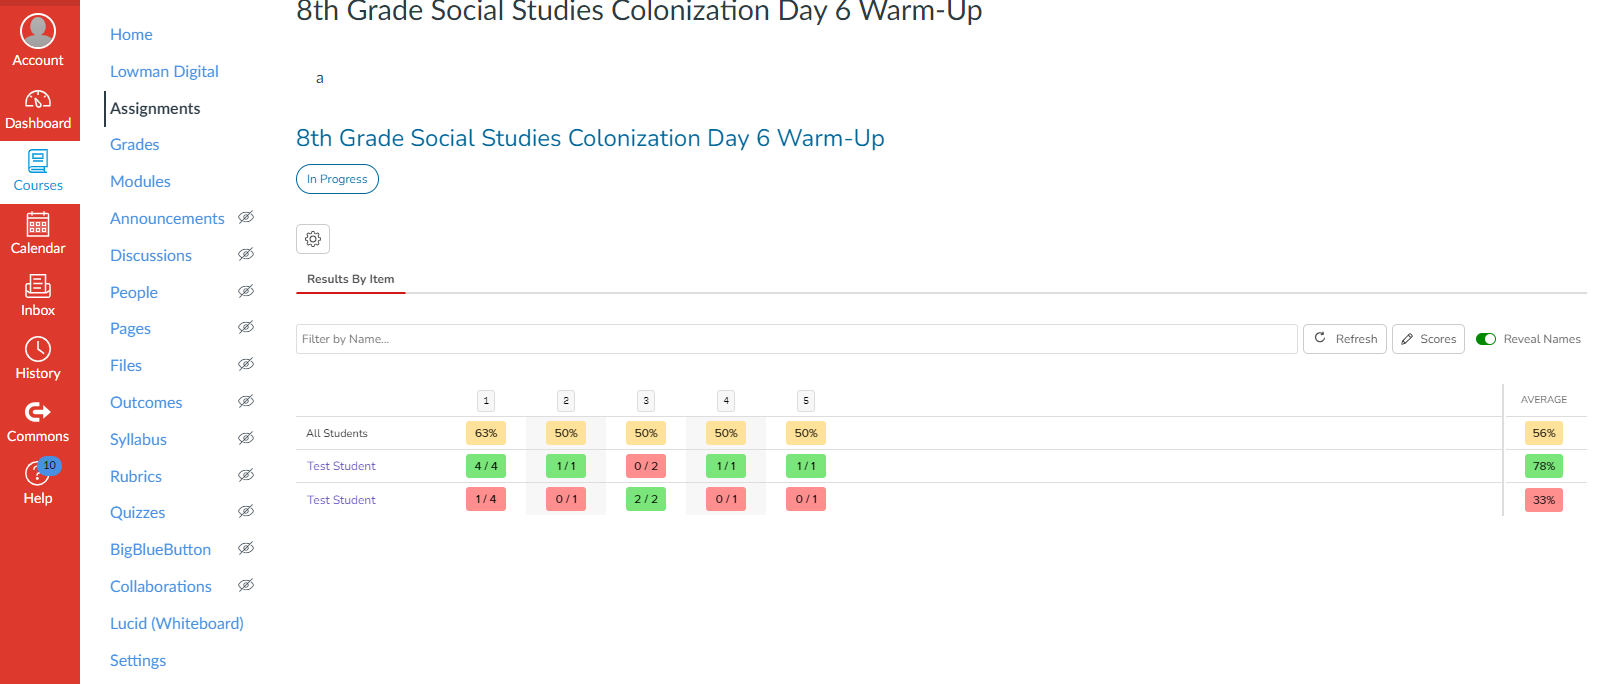
Task: Click the Filter by Name input field
Action: [x=797, y=339]
